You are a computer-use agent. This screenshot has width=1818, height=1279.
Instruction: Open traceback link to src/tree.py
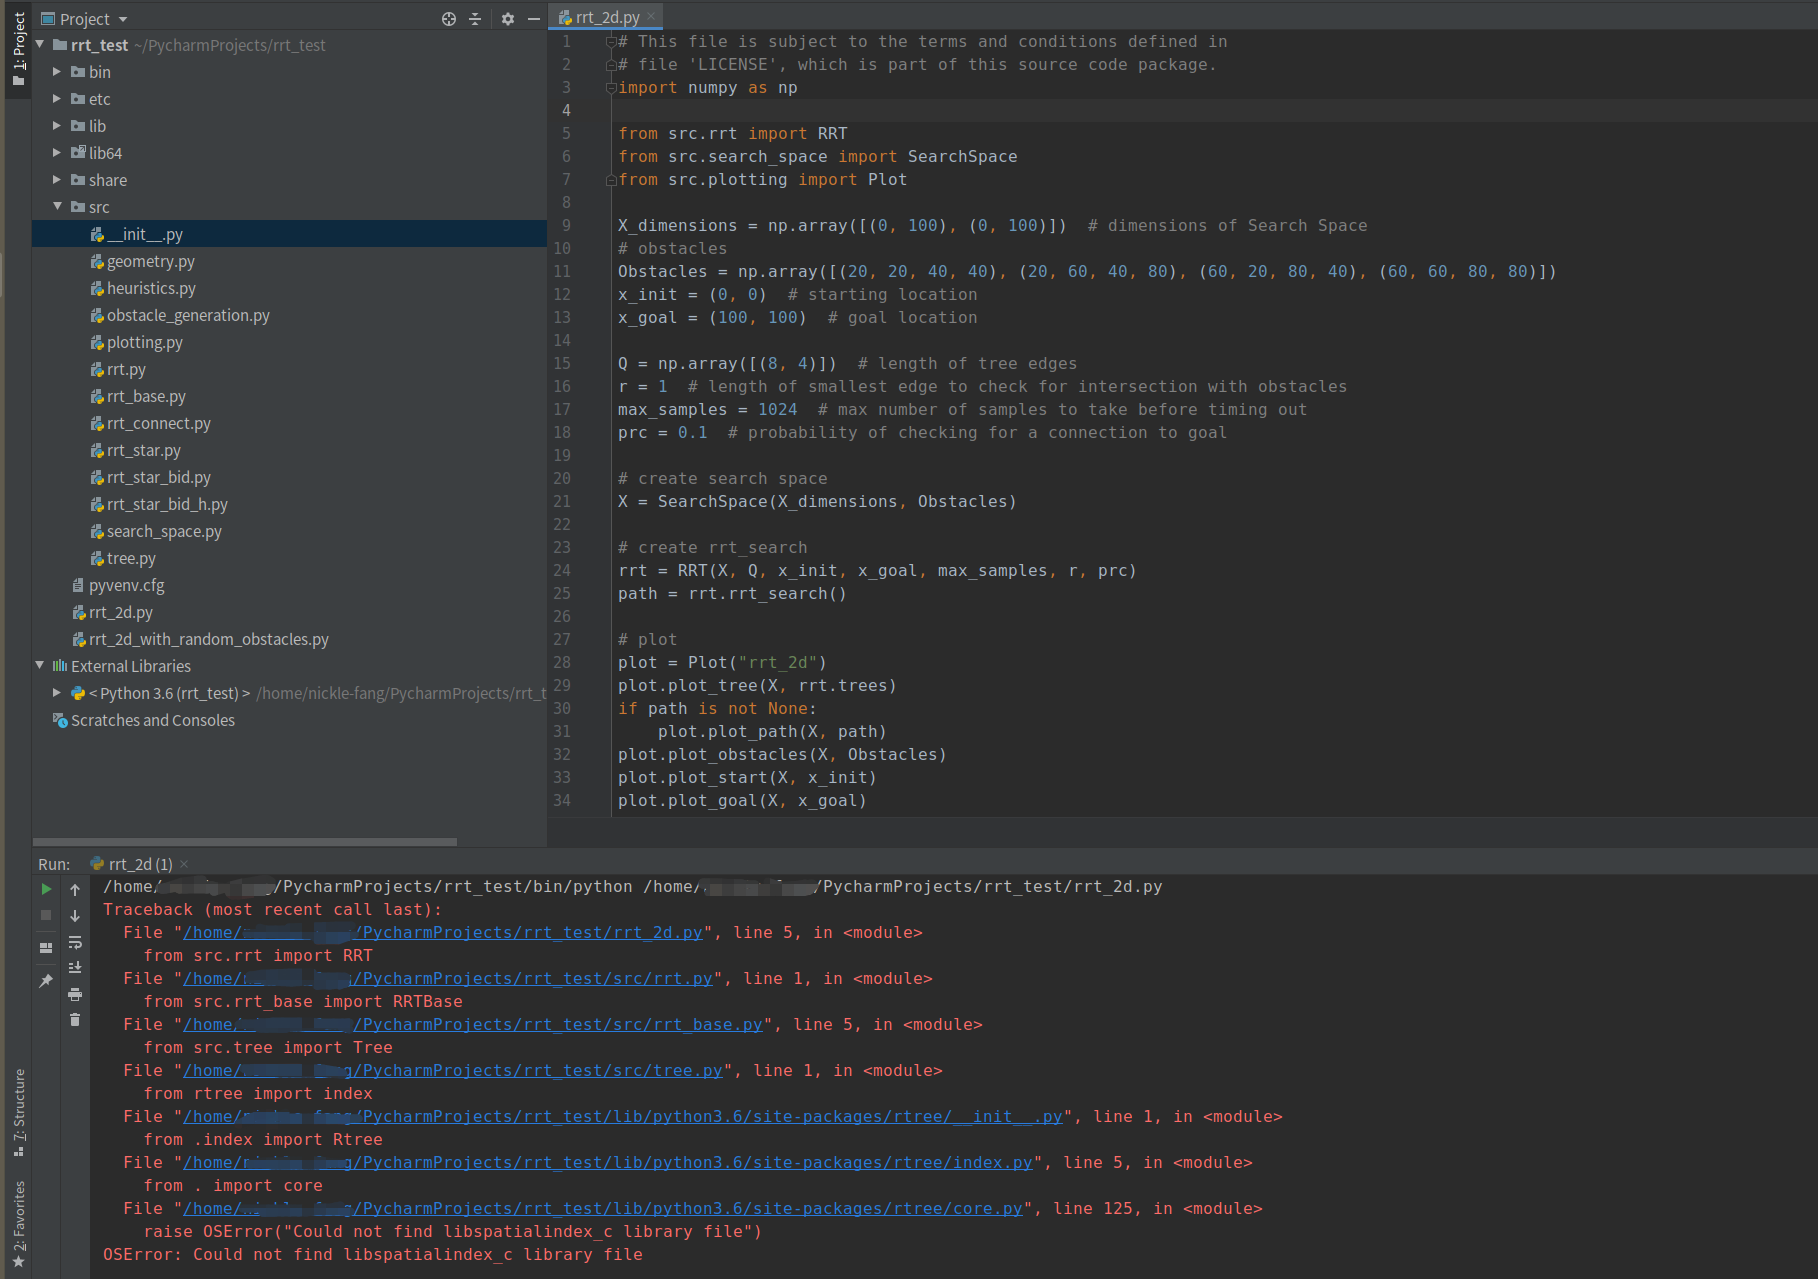coord(453,1070)
